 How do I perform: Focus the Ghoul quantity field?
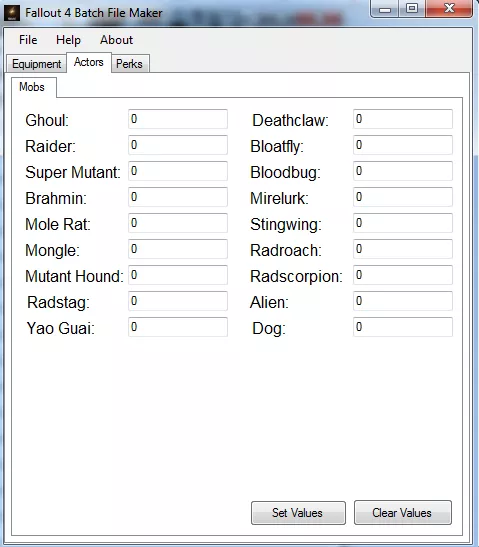[178, 119]
